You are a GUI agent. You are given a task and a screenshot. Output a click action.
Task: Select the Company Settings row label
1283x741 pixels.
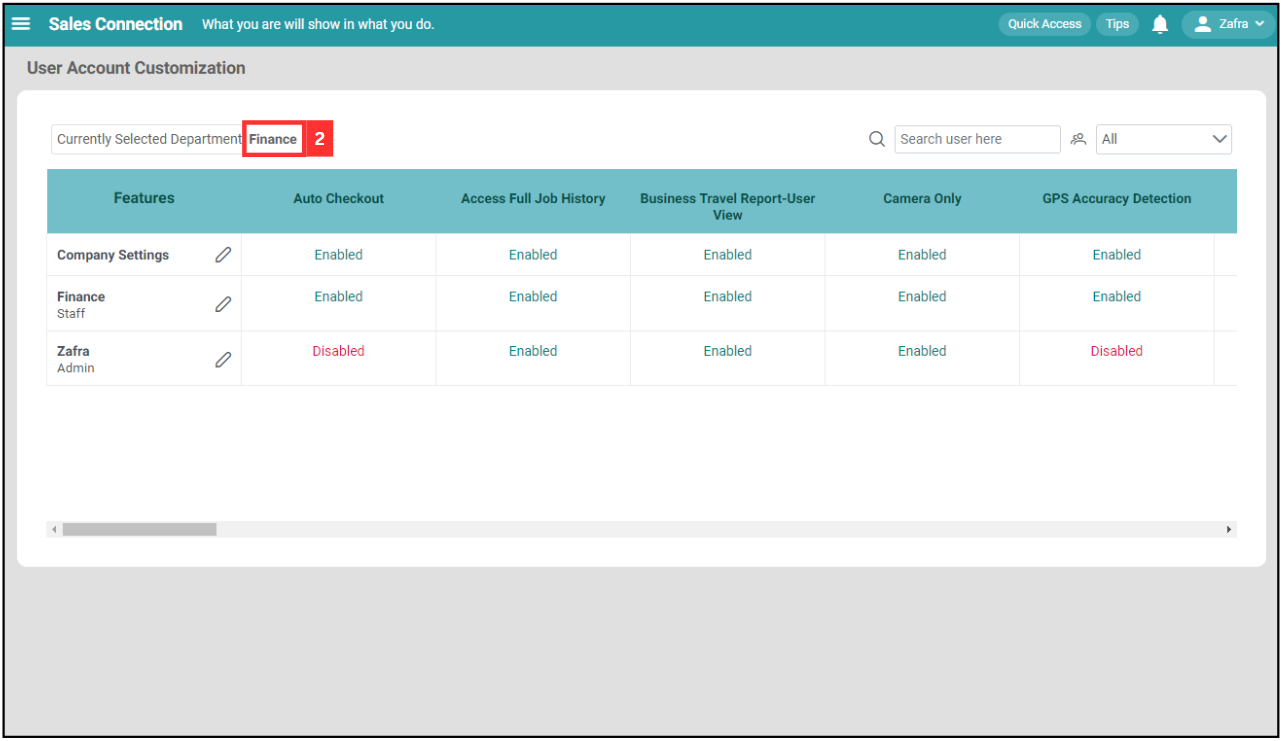(x=113, y=255)
